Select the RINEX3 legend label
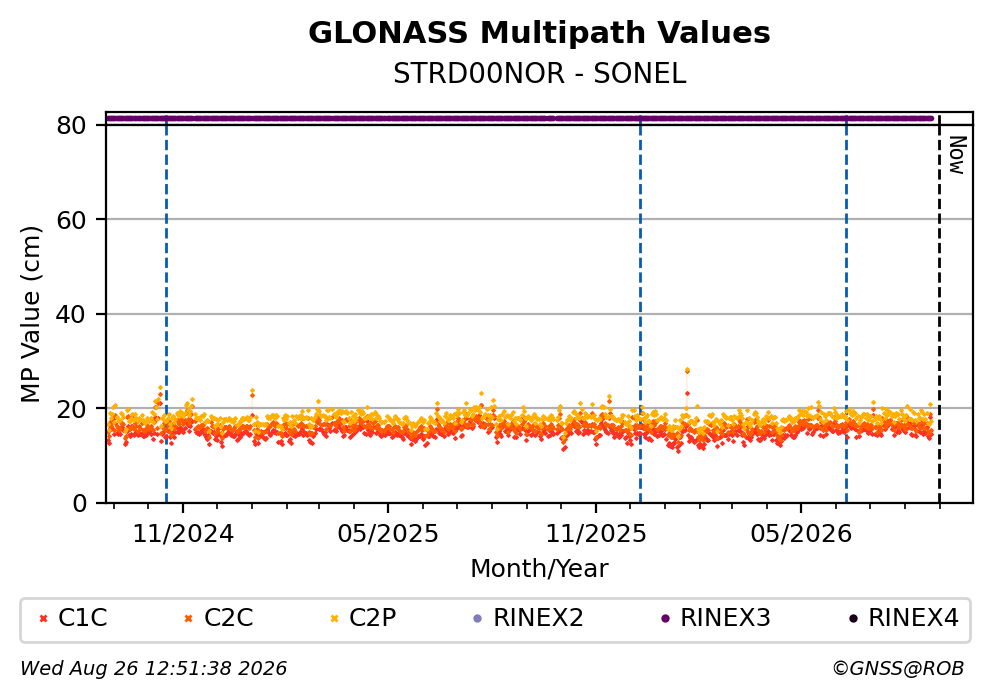This screenshot has height=699, width=993. [725, 617]
